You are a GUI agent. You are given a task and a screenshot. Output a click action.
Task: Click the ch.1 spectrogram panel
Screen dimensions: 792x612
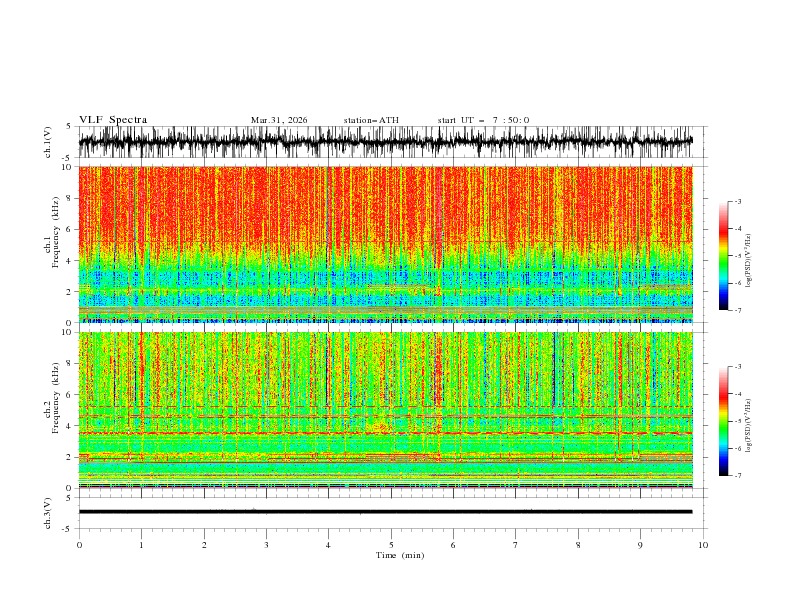click(x=385, y=244)
